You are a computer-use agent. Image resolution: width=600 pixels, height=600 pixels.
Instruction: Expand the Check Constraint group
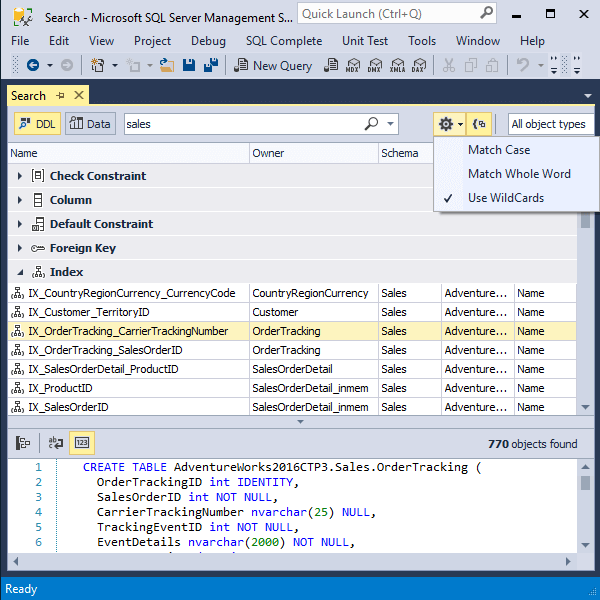coord(20,176)
